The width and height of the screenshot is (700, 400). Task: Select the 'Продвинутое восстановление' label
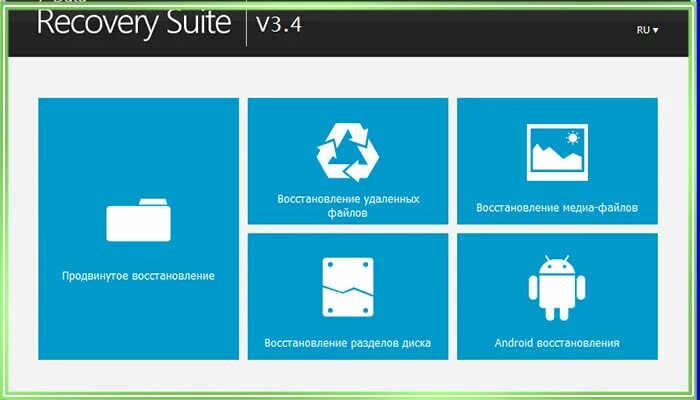tap(138, 276)
